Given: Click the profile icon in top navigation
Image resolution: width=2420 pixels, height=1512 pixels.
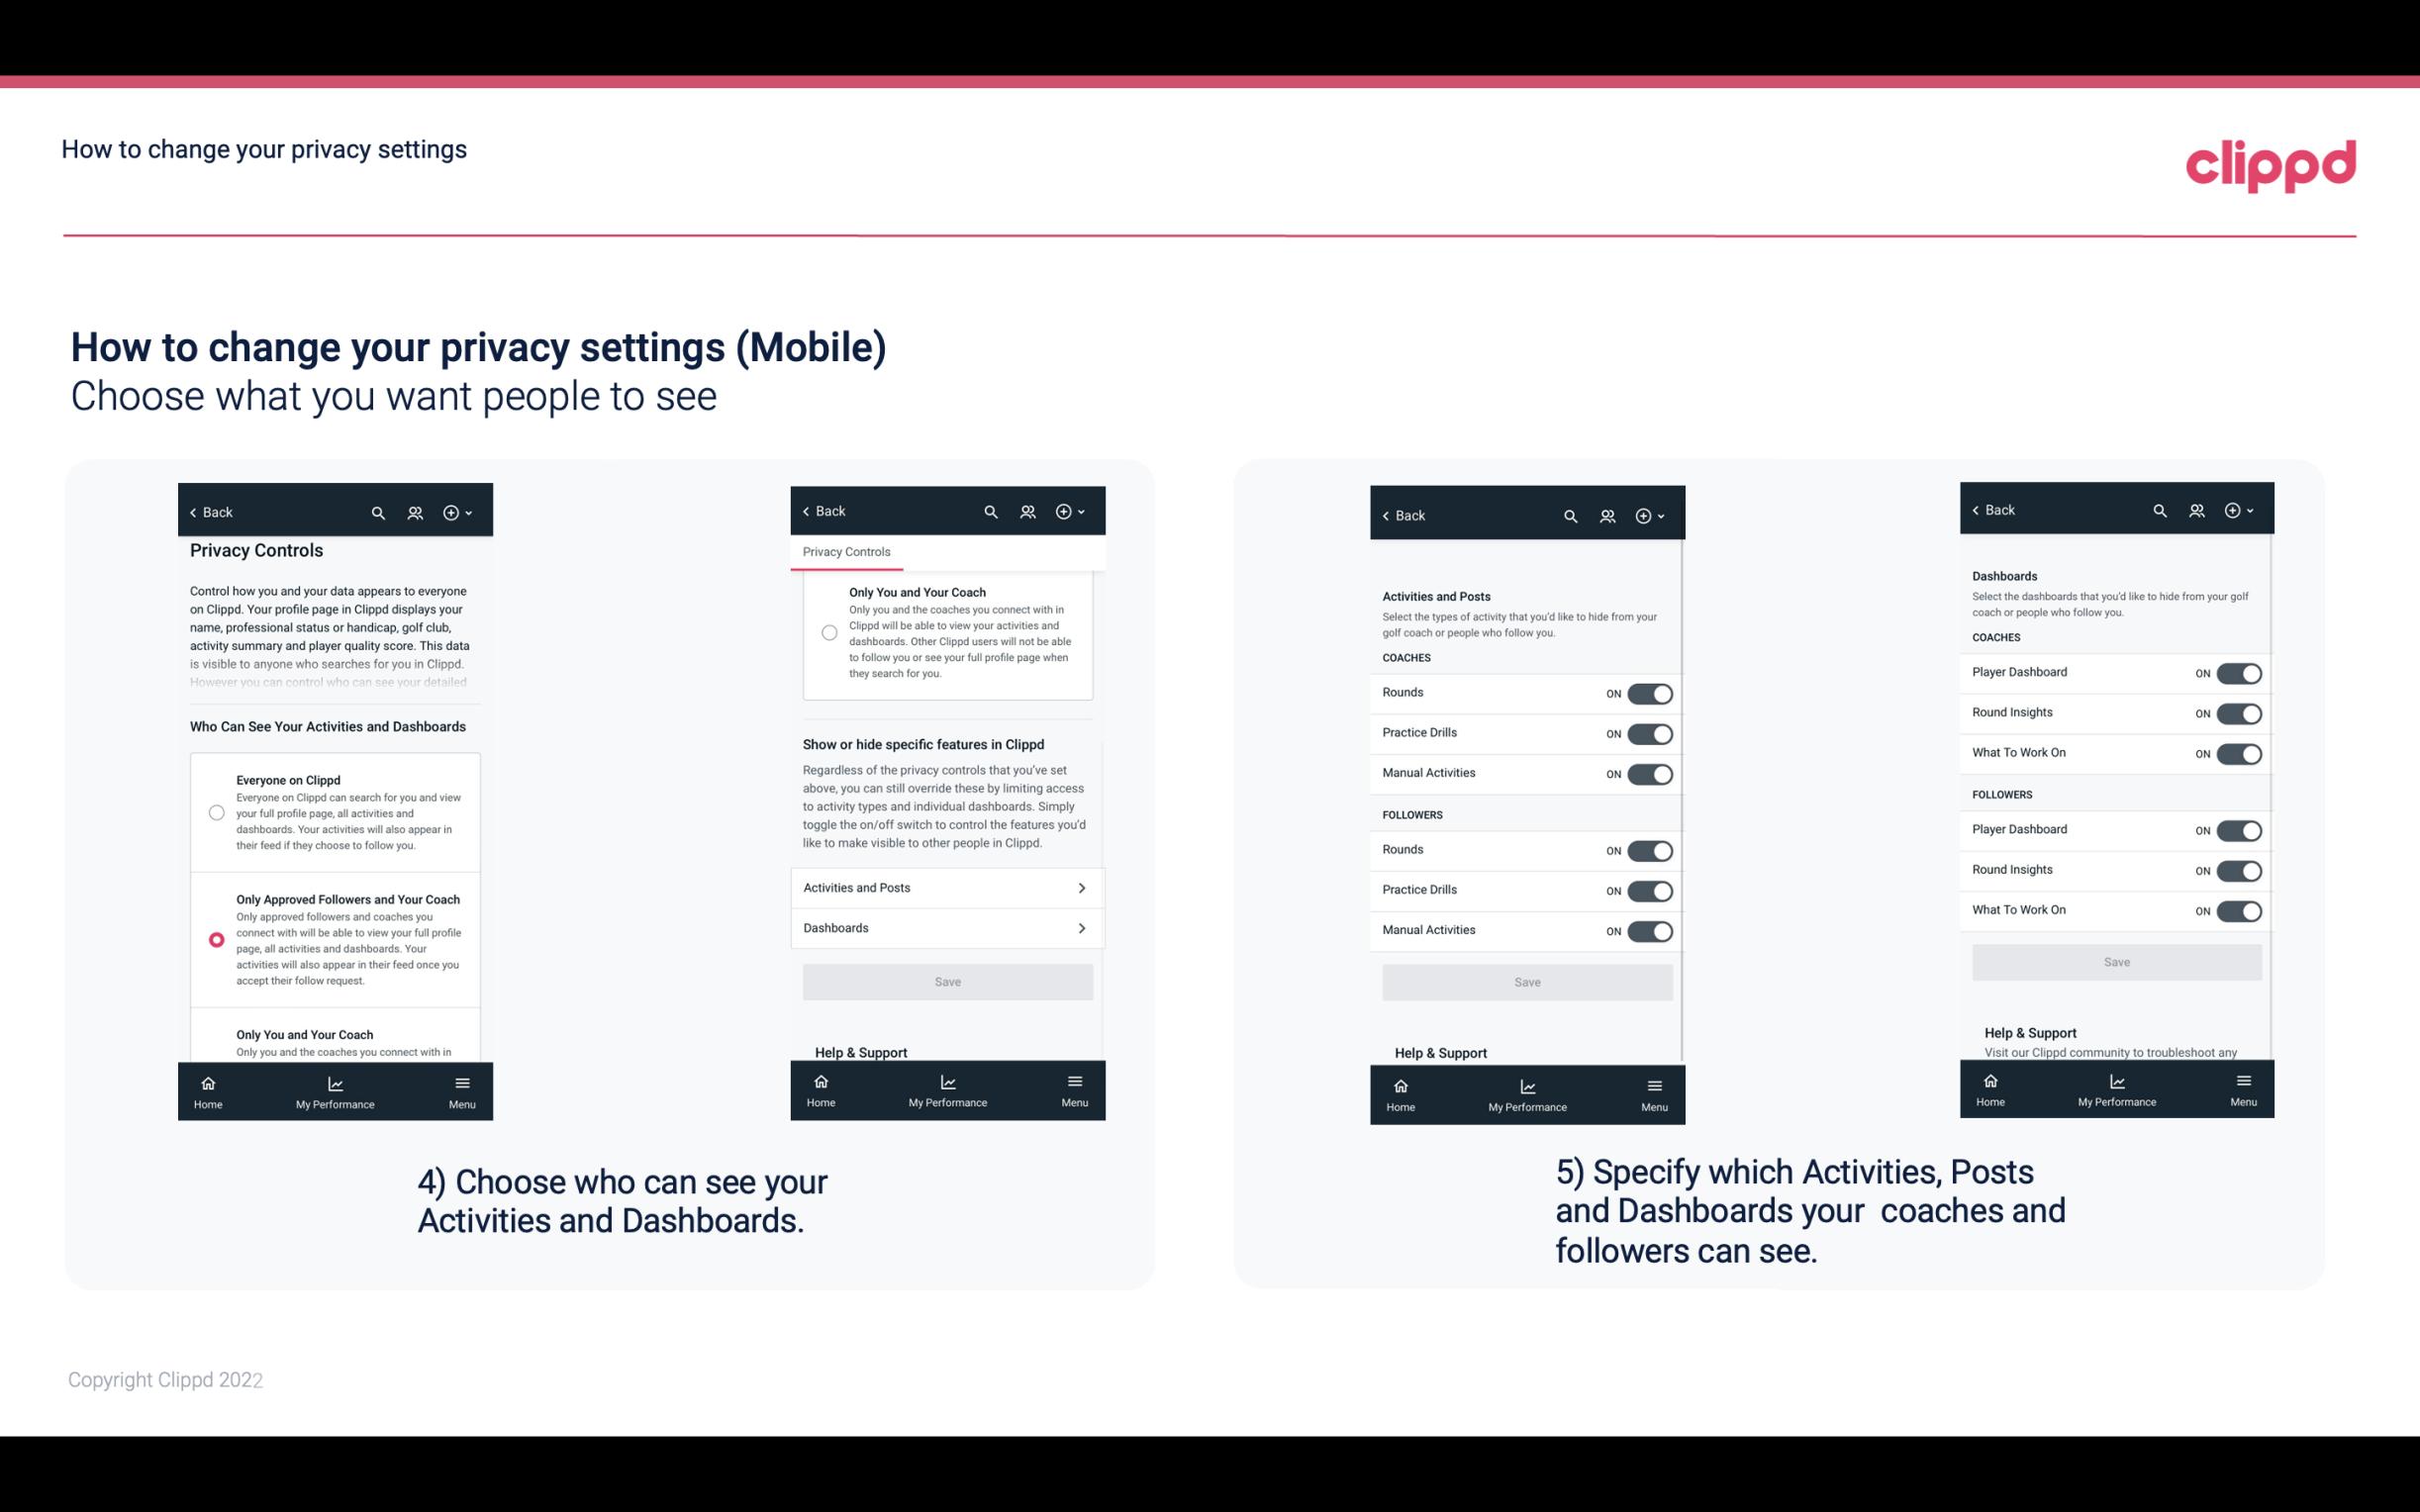Looking at the screenshot, I should pos(415,513).
